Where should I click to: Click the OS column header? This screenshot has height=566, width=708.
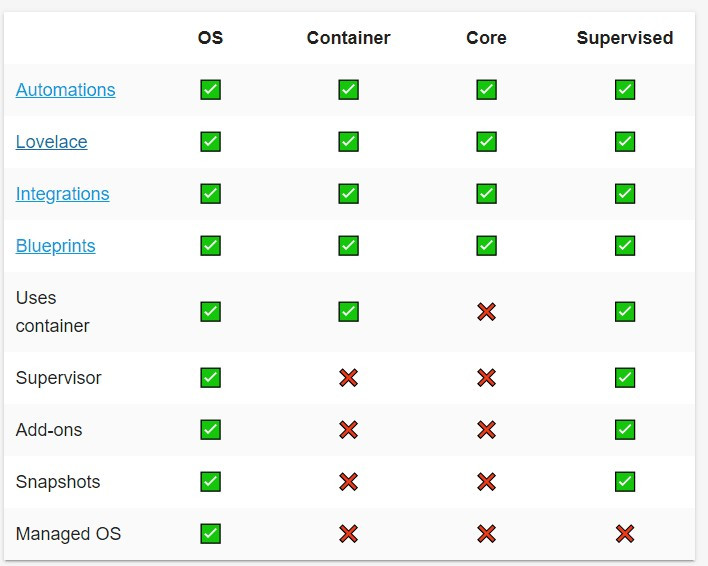pos(210,38)
